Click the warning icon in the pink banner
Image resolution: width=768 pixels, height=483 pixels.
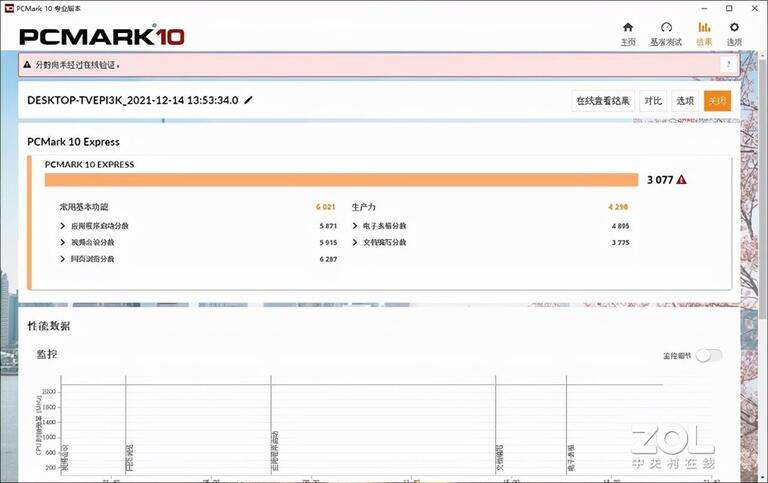[27, 64]
